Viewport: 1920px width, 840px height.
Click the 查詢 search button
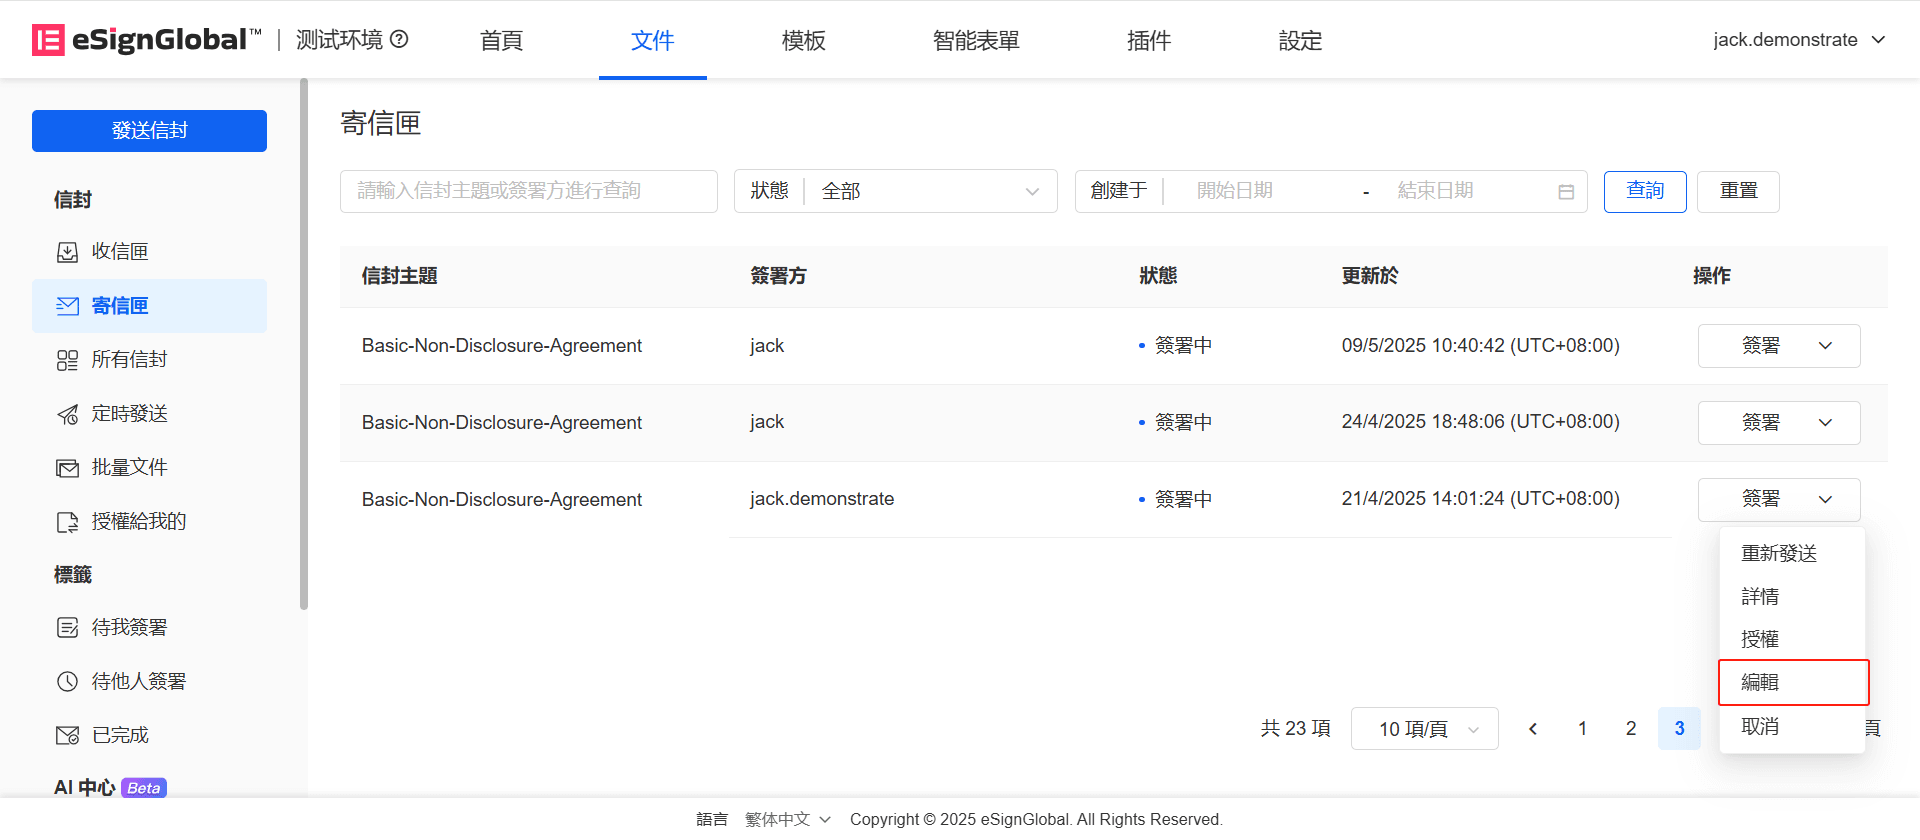point(1645,191)
